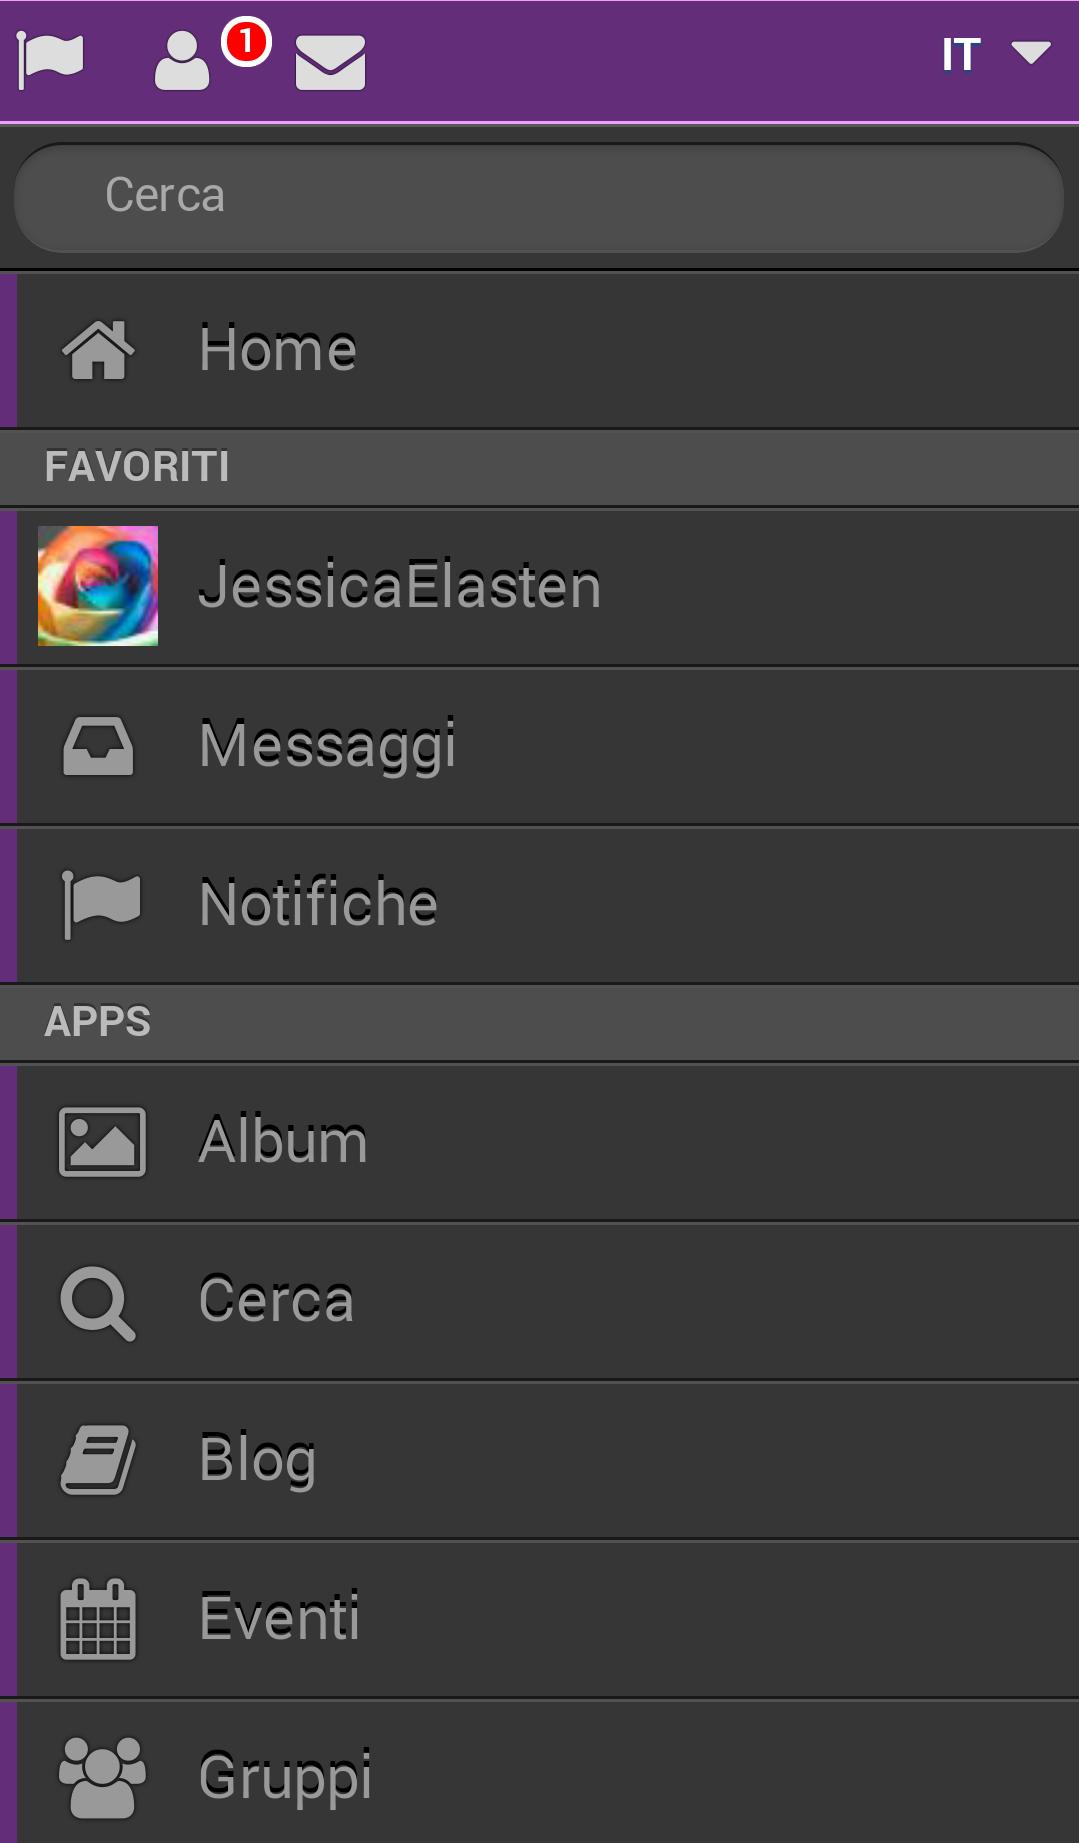This screenshot has height=1843, width=1079.
Task: Click the Blog book icon
Action: coord(98,1459)
